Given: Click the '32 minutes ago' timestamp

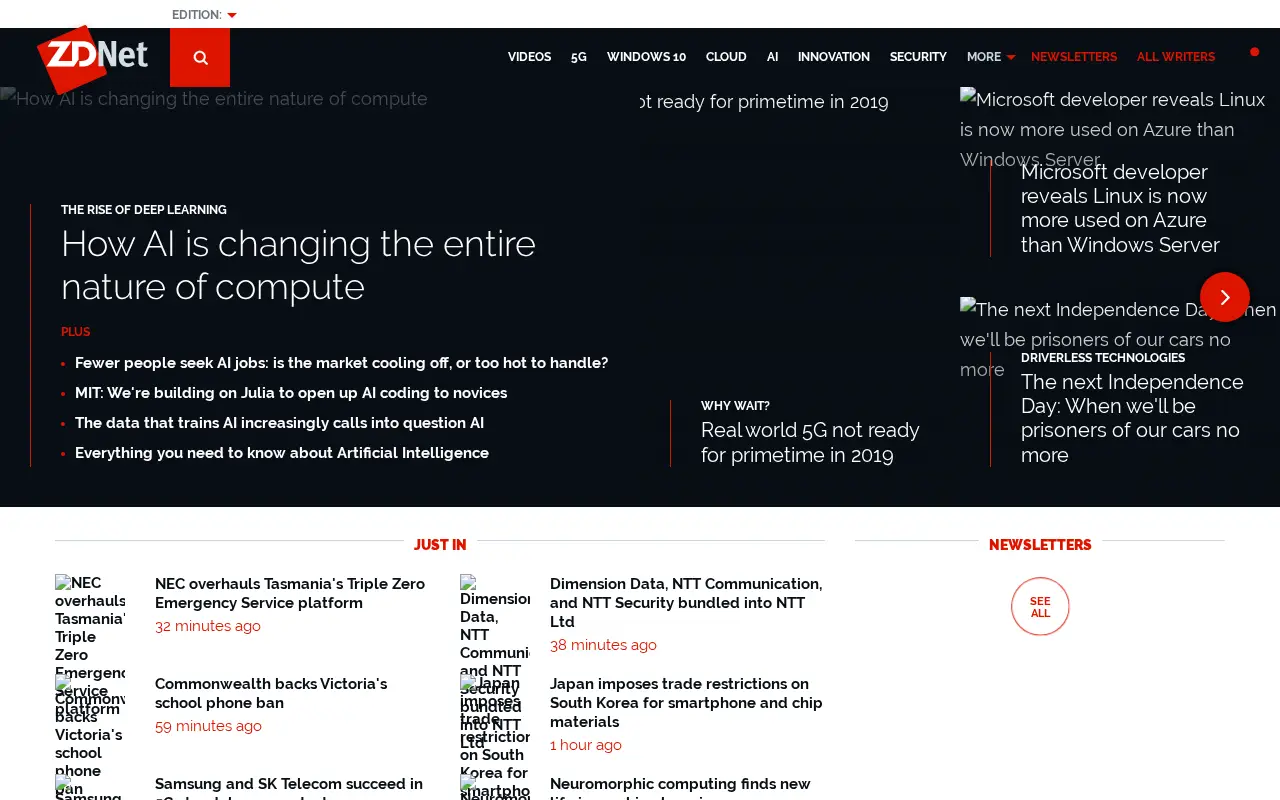Looking at the screenshot, I should pyautogui.click(x=208, y=626).
